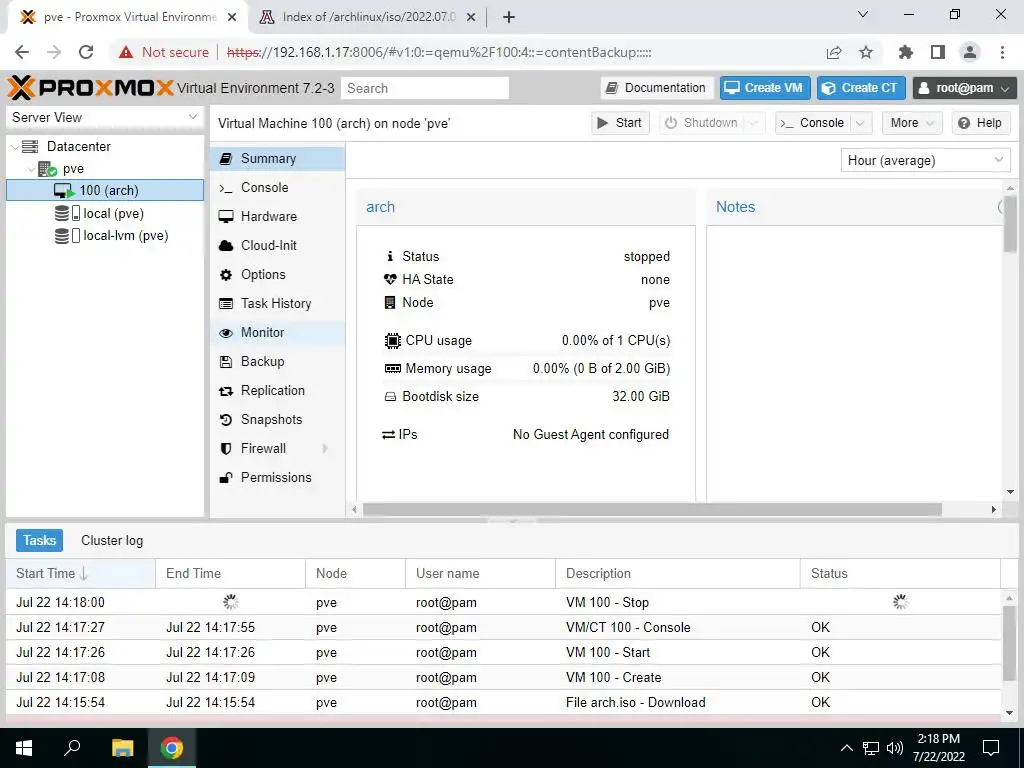This screenshot has width=1024, height=768.
Task: Click the Proxmox logo
Action: click(x=90, y=88)
